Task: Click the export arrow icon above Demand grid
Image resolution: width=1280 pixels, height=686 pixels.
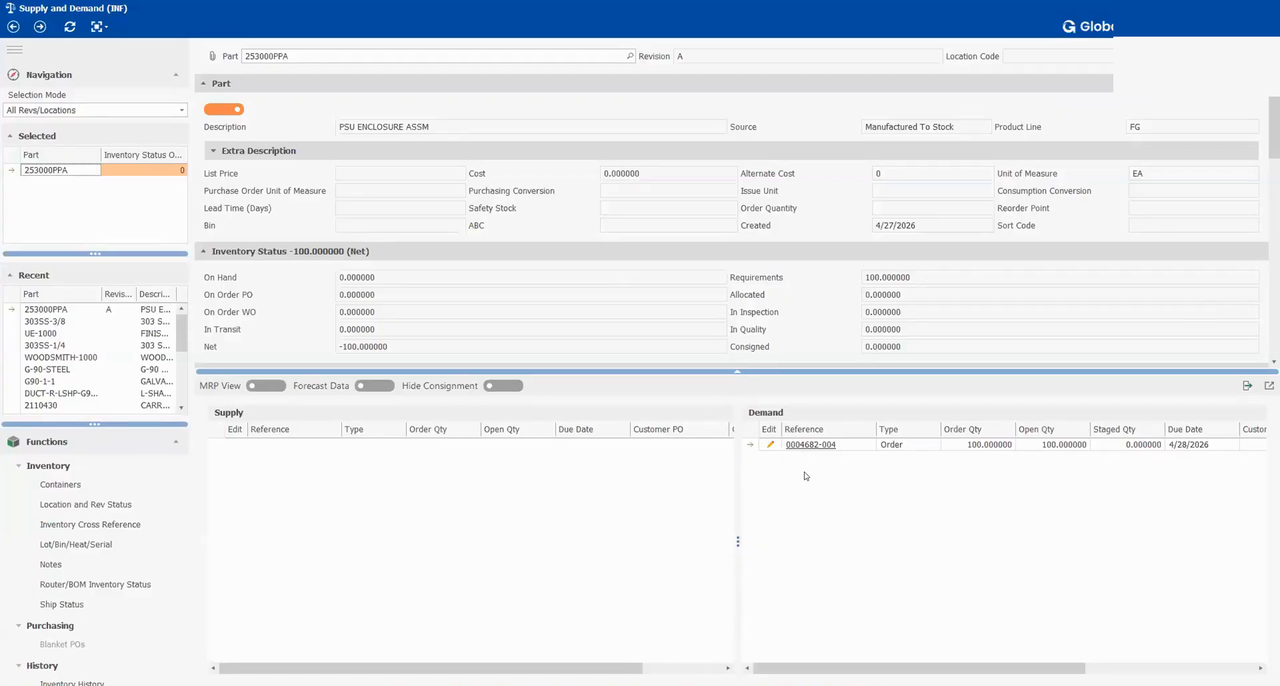Action: click(x=1247, y=386)
